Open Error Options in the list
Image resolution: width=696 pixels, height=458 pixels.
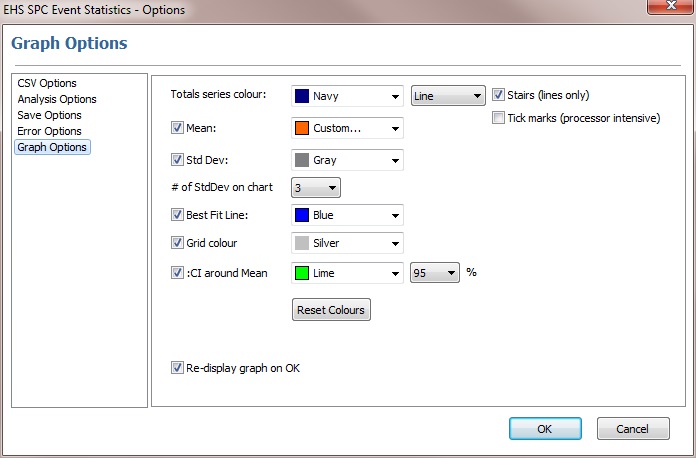coord(49,131)
